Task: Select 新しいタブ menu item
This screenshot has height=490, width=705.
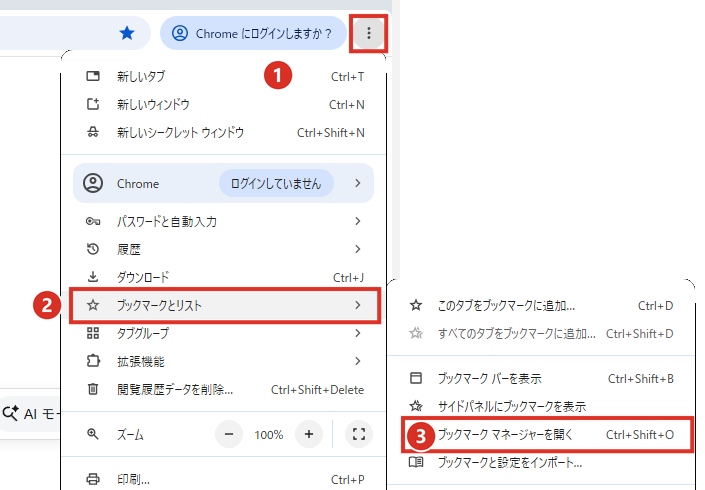Action: click(223, 76)
